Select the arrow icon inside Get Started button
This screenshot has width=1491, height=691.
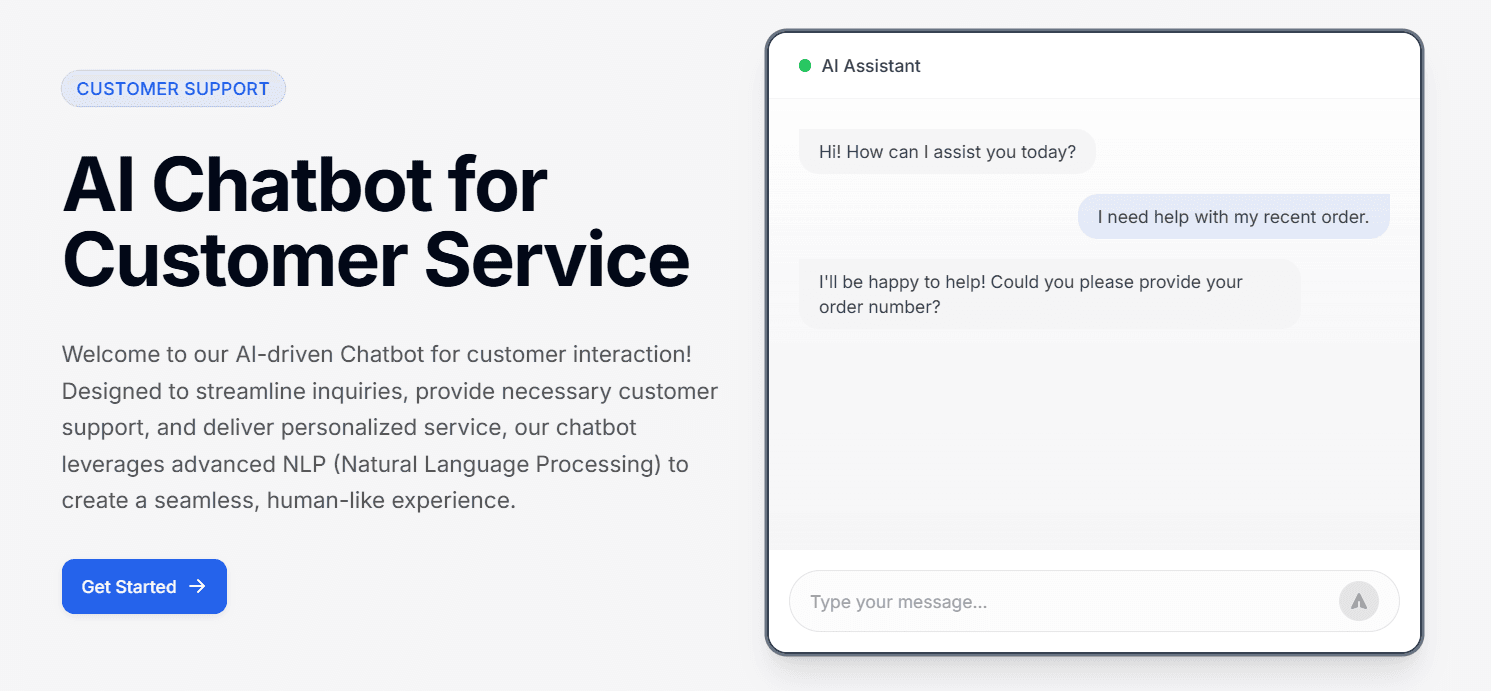pos(200,587)
